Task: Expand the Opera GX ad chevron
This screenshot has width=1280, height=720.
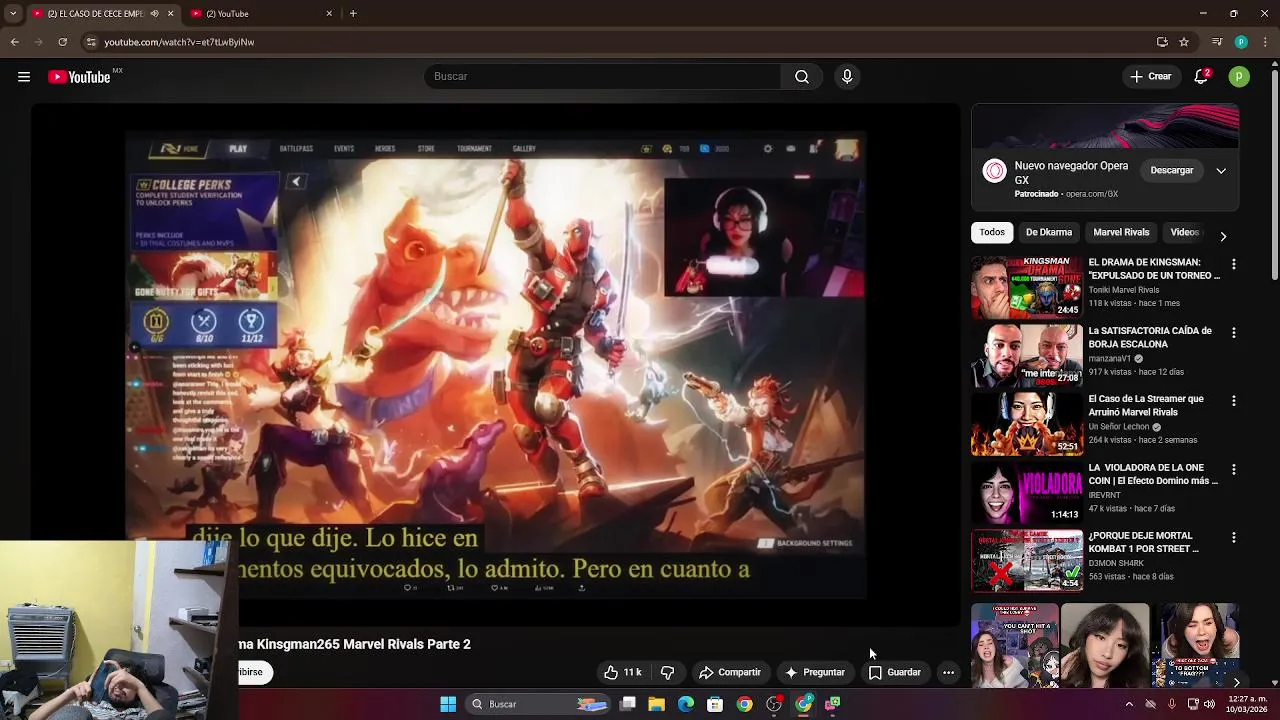Action: pos(1221,171)
